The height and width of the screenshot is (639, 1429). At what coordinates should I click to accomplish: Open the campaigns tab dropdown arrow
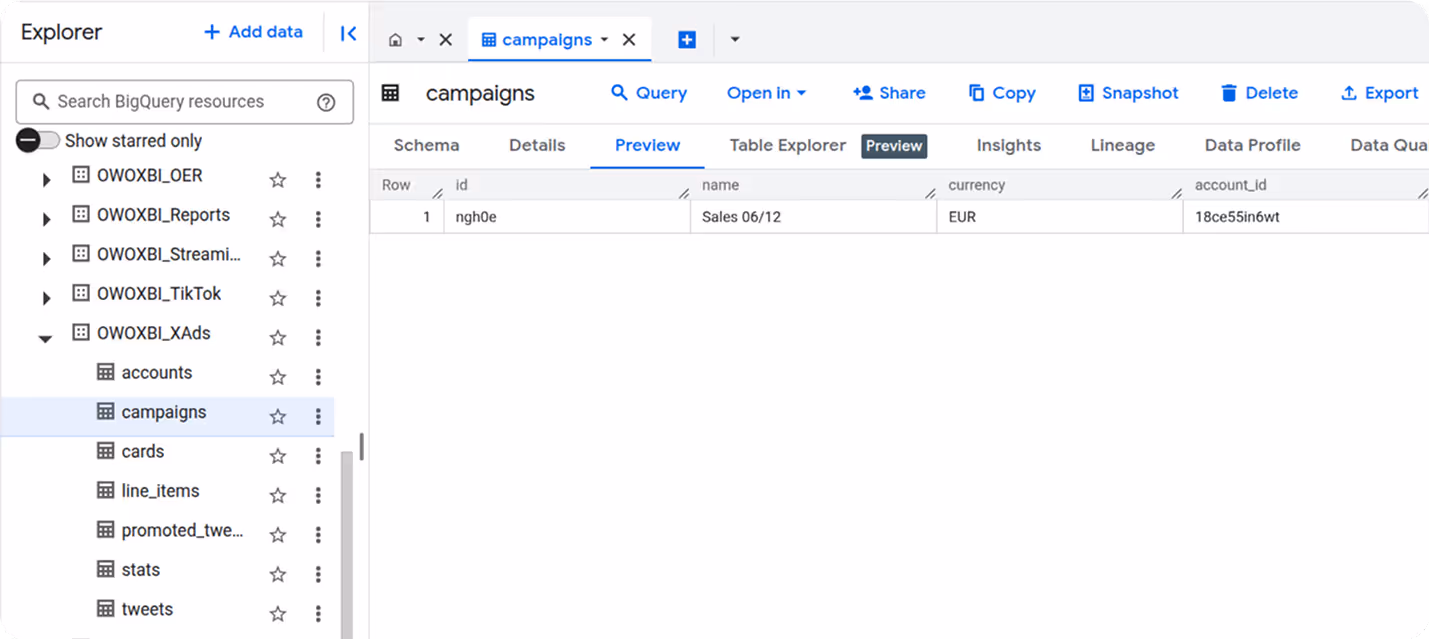point(604,40)
